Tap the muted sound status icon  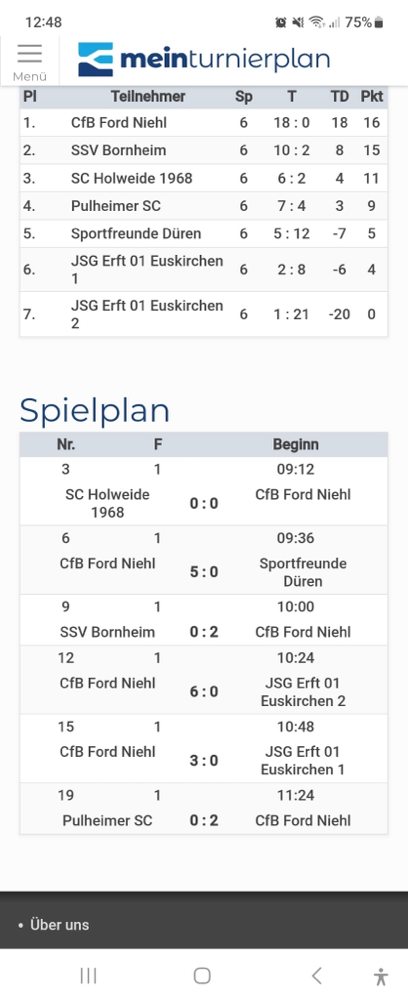(x=298, y=22)
